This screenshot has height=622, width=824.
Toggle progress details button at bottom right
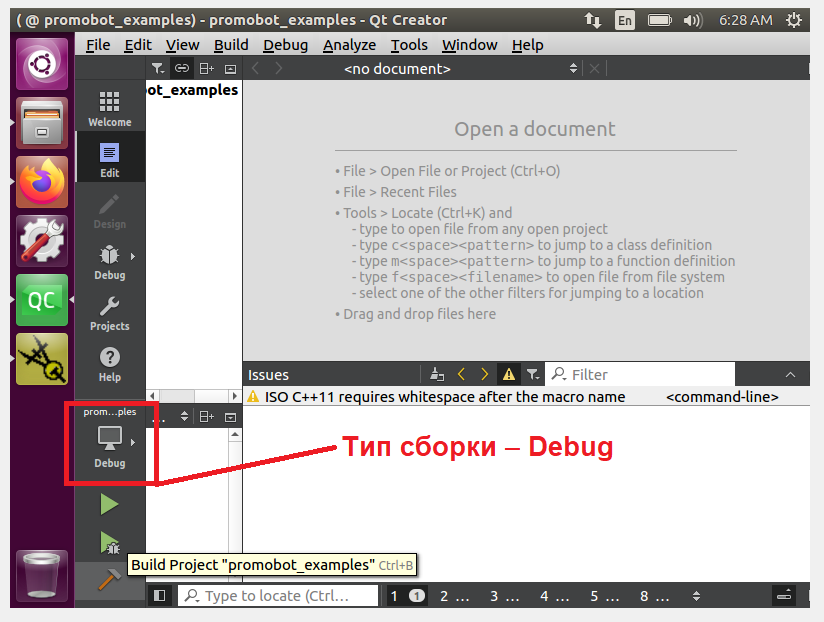[784, 596]
